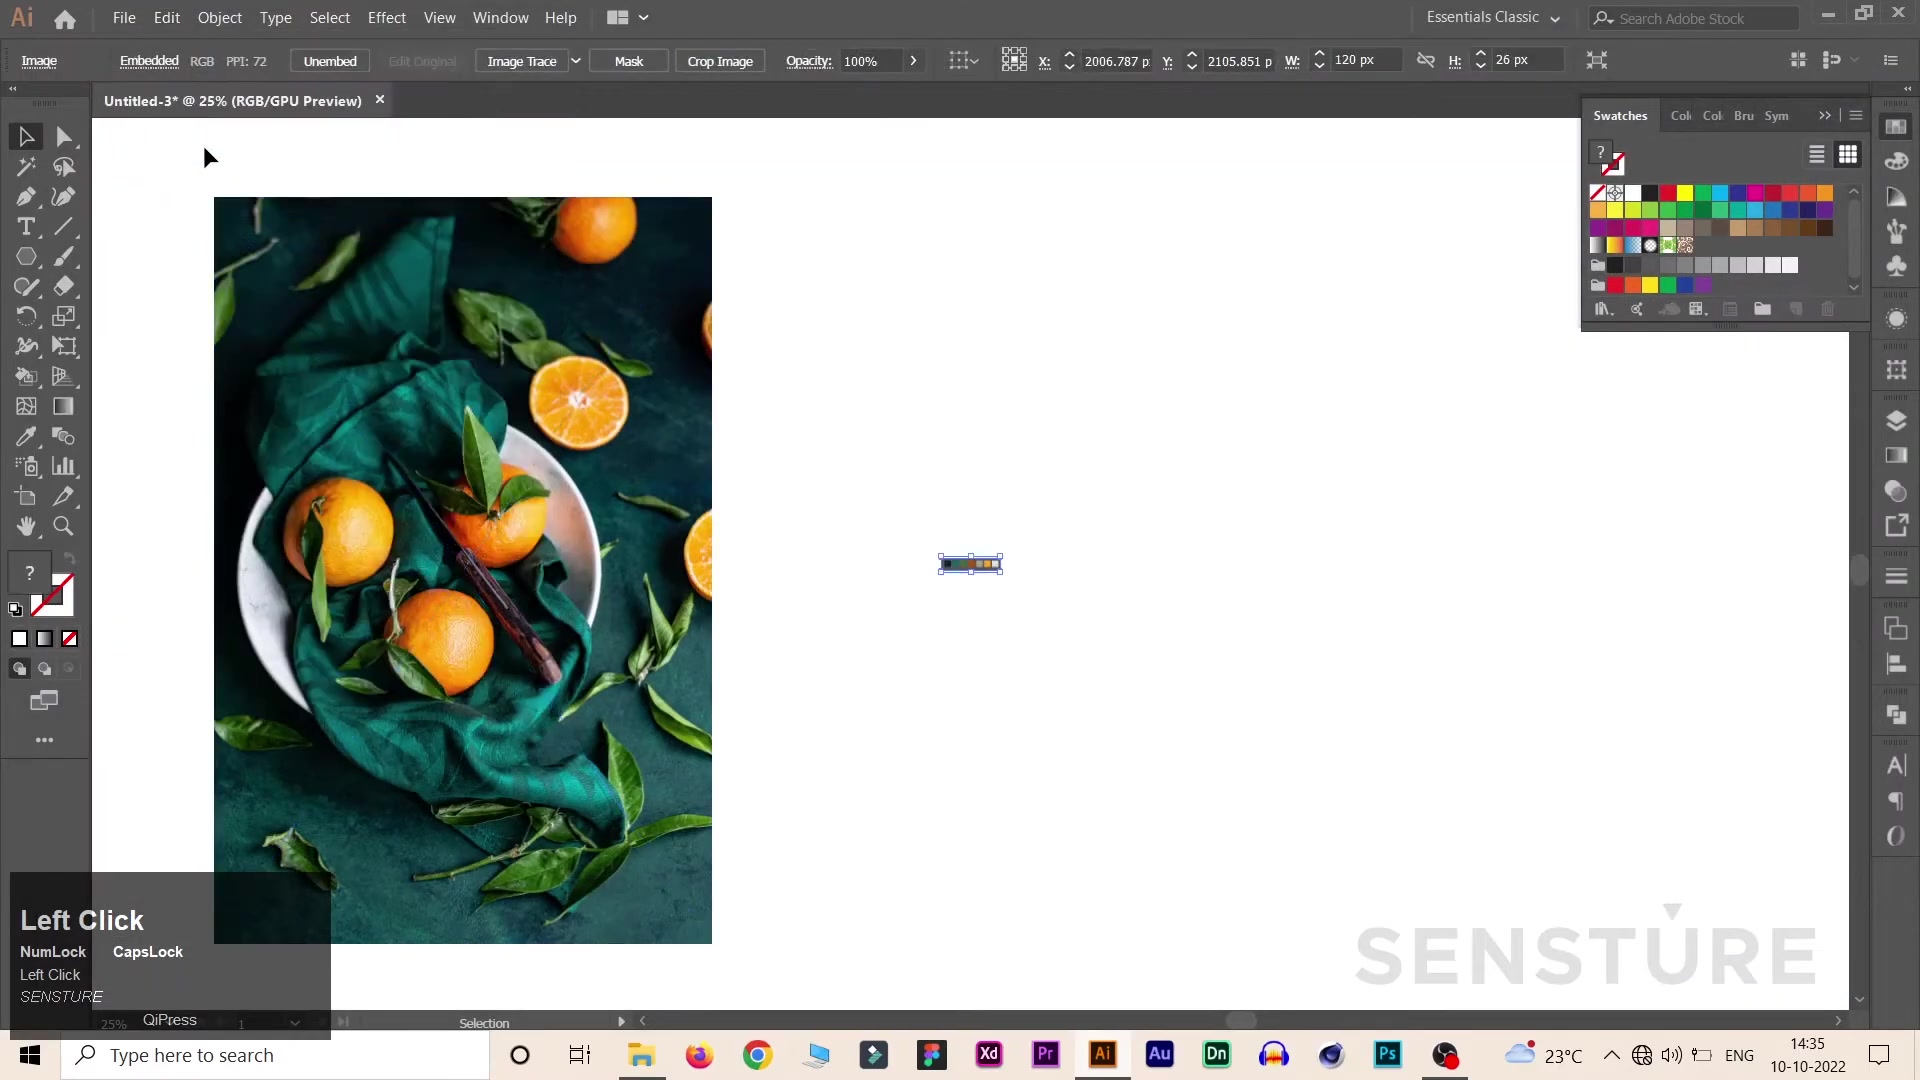Open the Object menu
Viewport: 1920px width, 1080px height.
219,17
